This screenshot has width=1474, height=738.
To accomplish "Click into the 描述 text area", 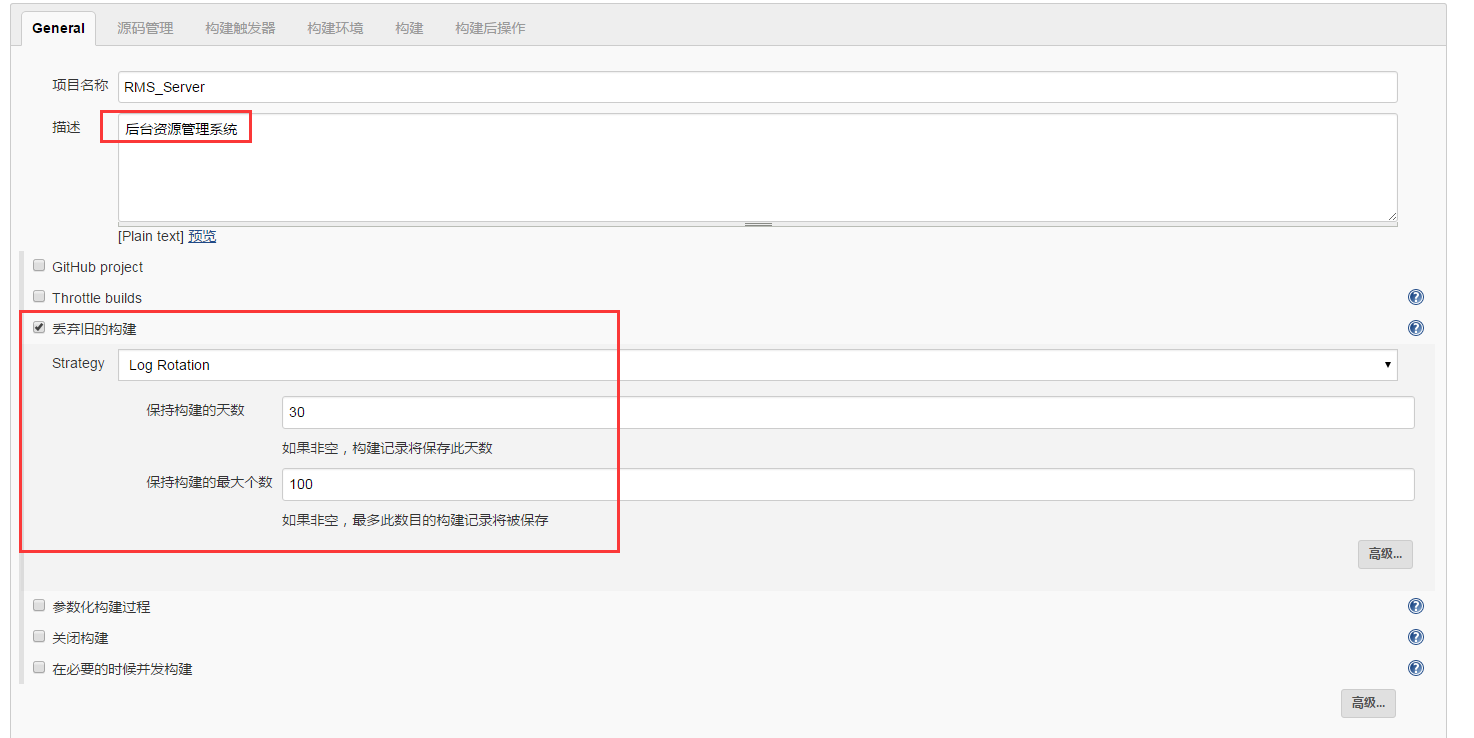I will (757, 167).
